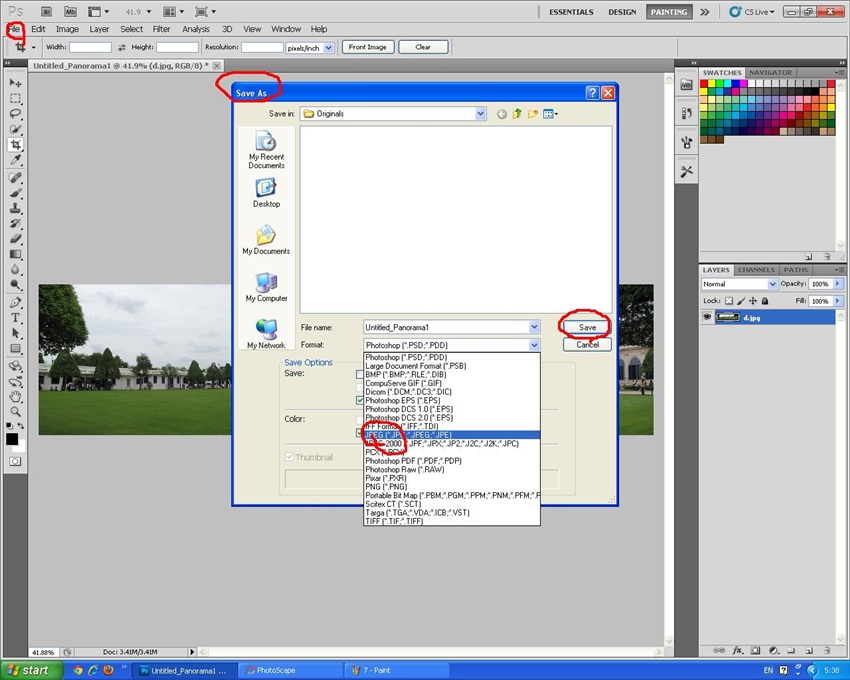The height and width of the screenshot is (680, 850).
Task: Open CS Live dropdown
Action: pyautogui.click(x=752, y=12)
